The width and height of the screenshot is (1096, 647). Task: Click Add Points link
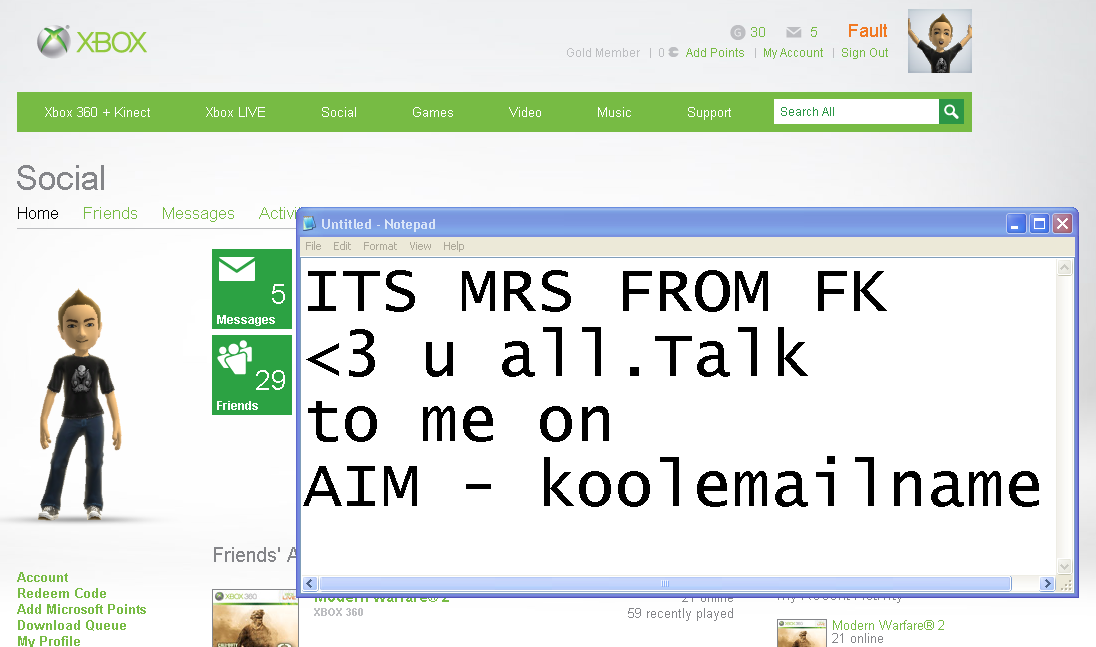point(714,52)
